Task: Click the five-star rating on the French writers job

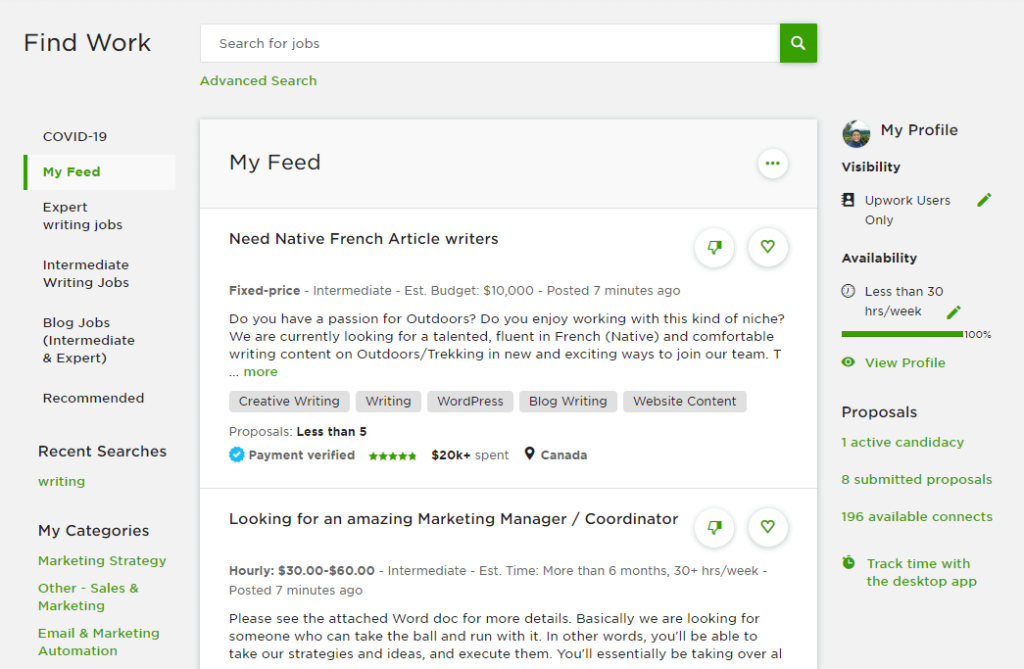Action: (x=392, y=454)
